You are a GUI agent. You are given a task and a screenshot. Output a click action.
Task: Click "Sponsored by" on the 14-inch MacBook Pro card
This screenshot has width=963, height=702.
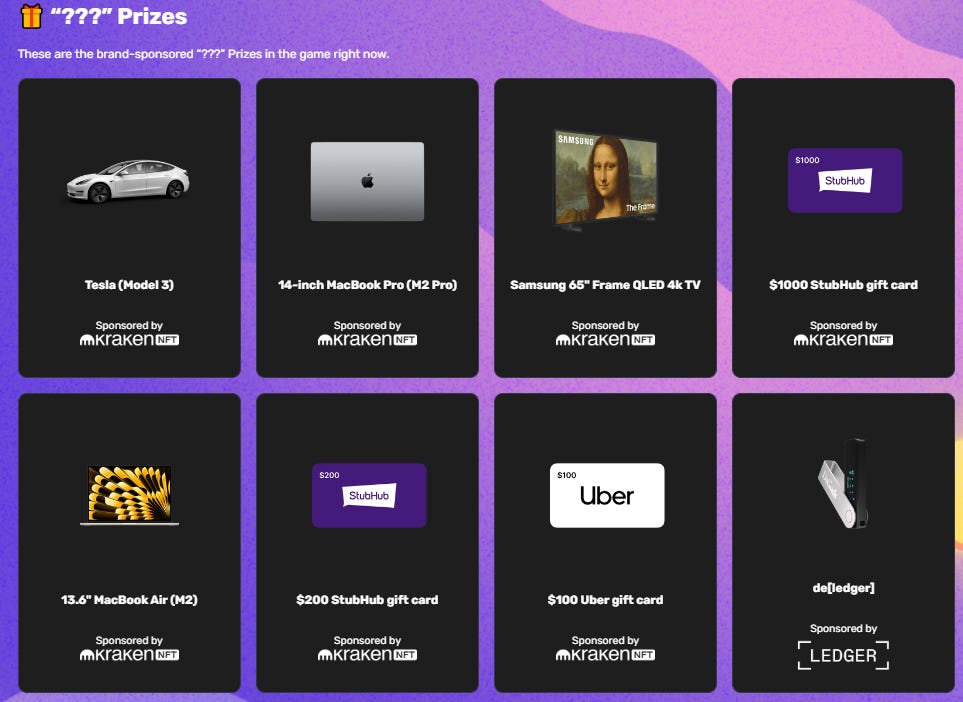367,326
